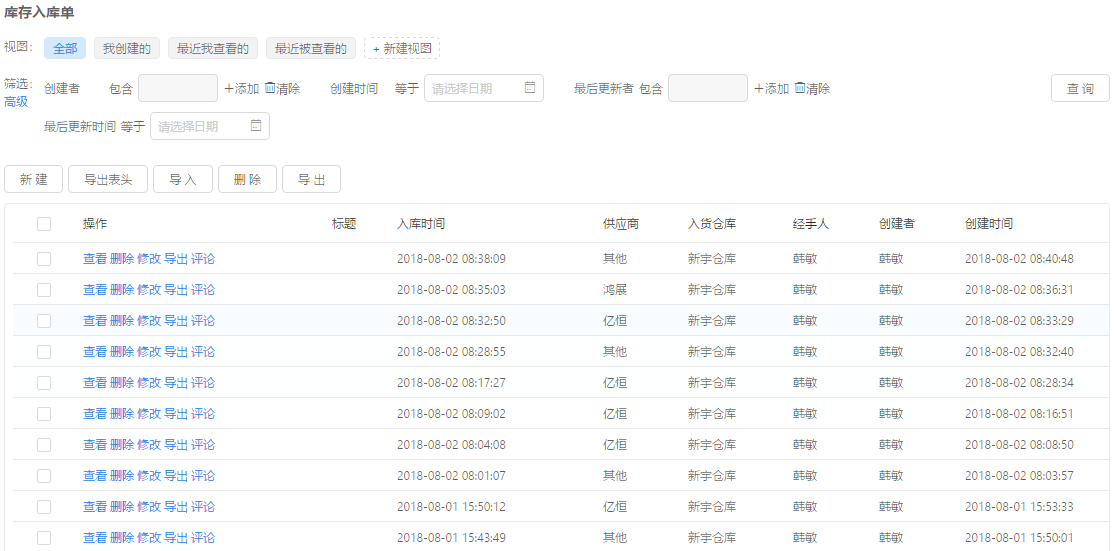Select the 最近我查看的 view tab
Viewport: 1117px width, 551px height.
[213, 48]
